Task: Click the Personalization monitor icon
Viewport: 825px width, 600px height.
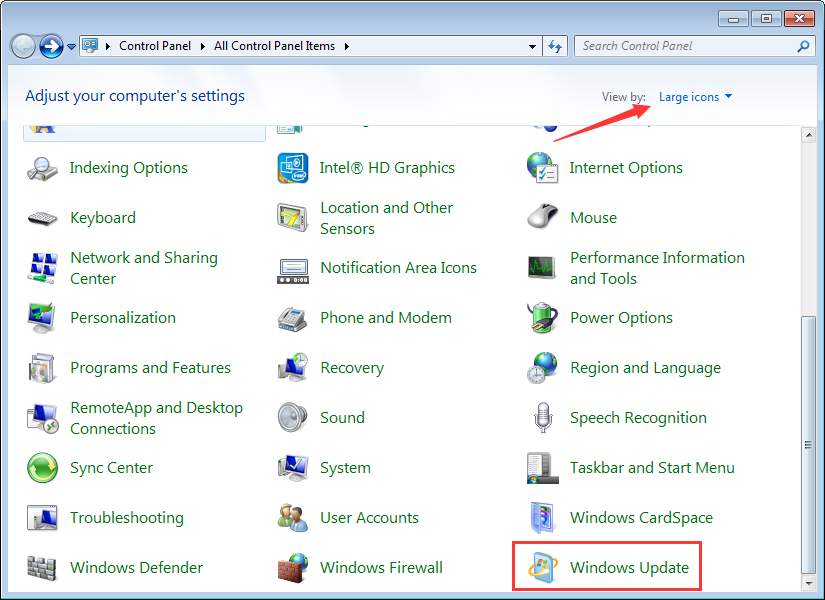Action: (x=42, y=318)
